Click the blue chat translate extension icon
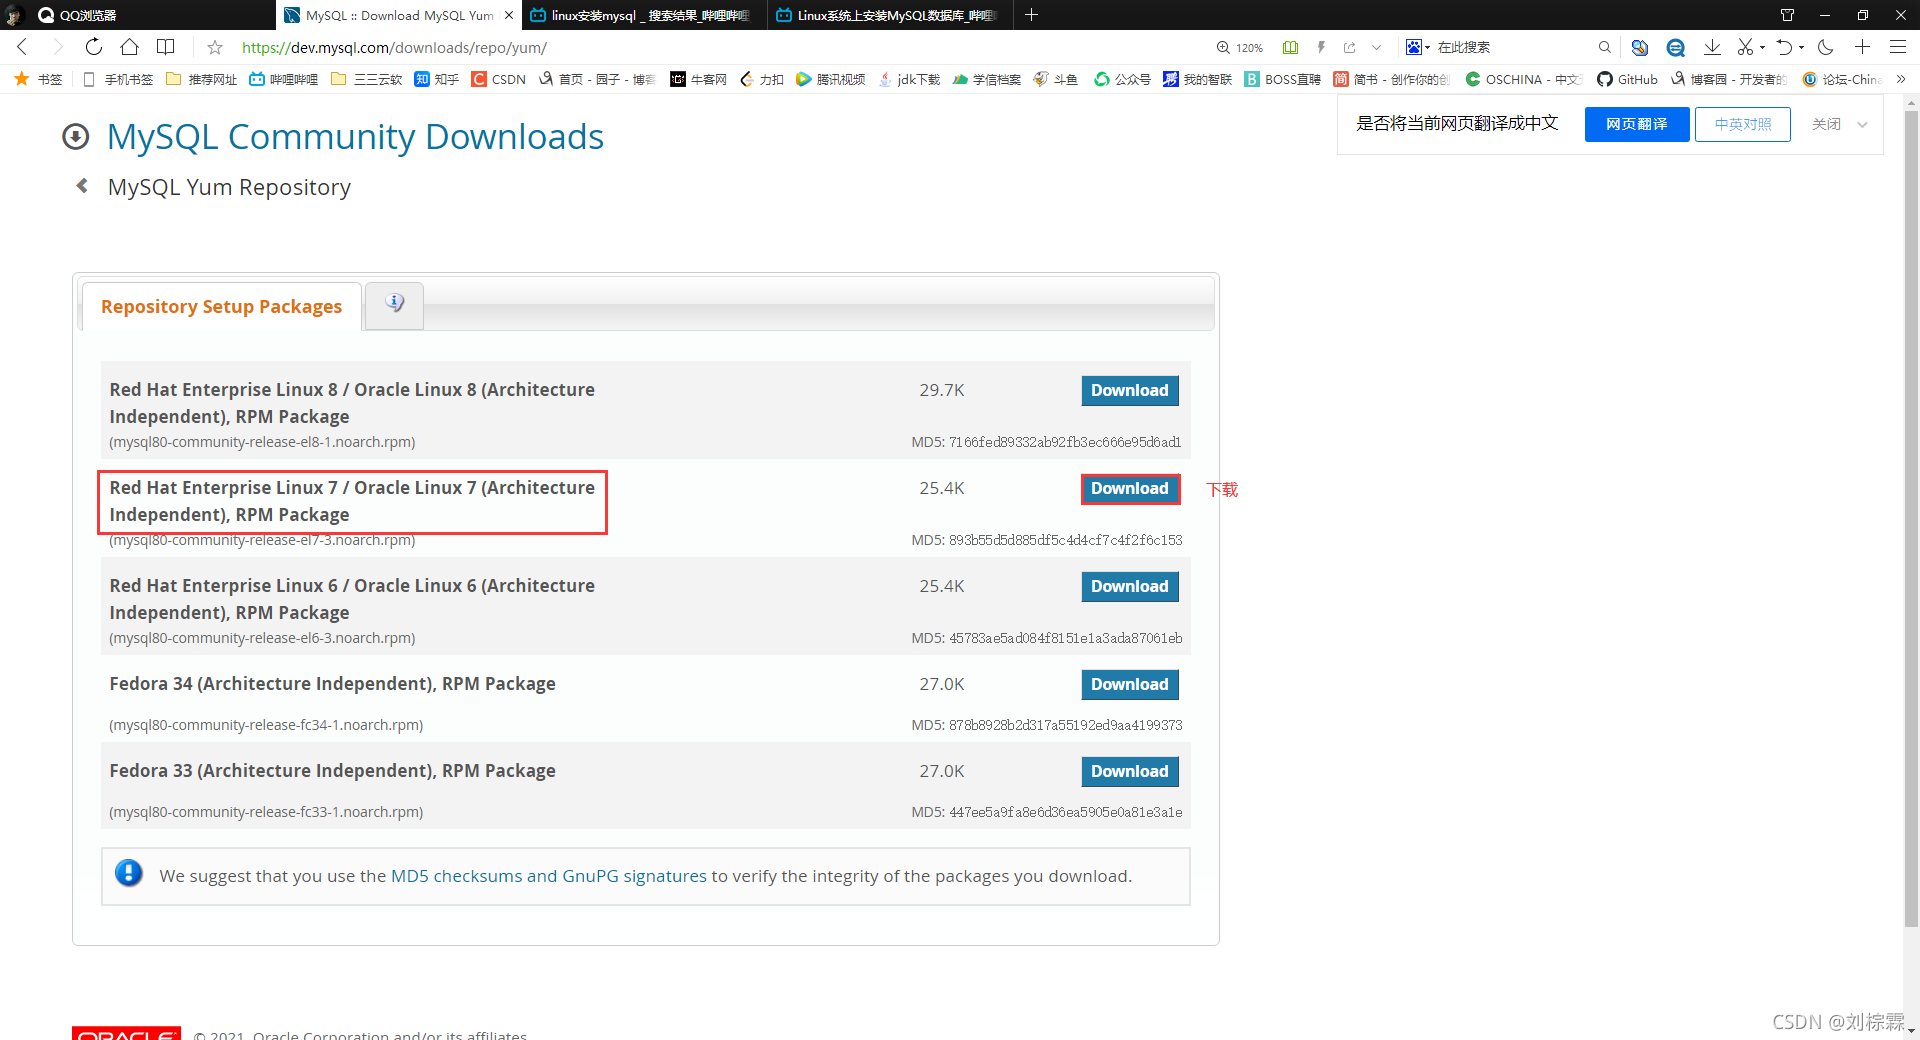The image size is (1920, 1040). pos(1676,47)
